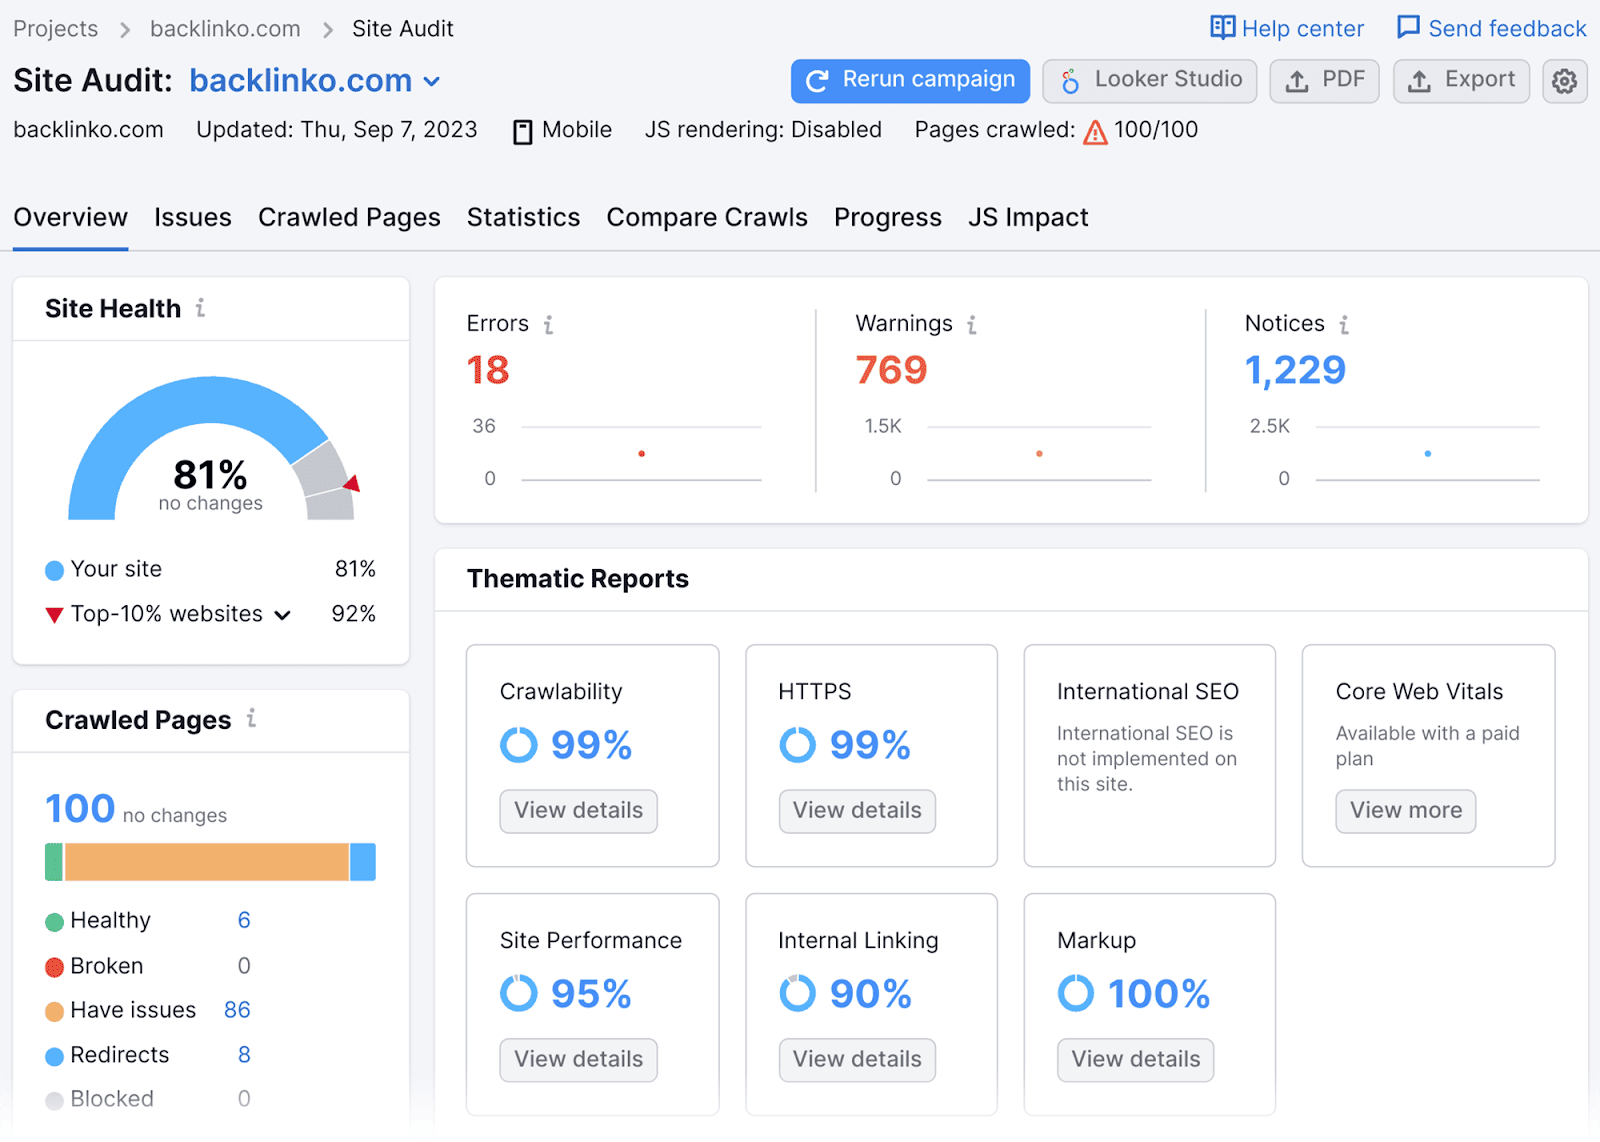Click the Send feedback link

(1507, 29)
